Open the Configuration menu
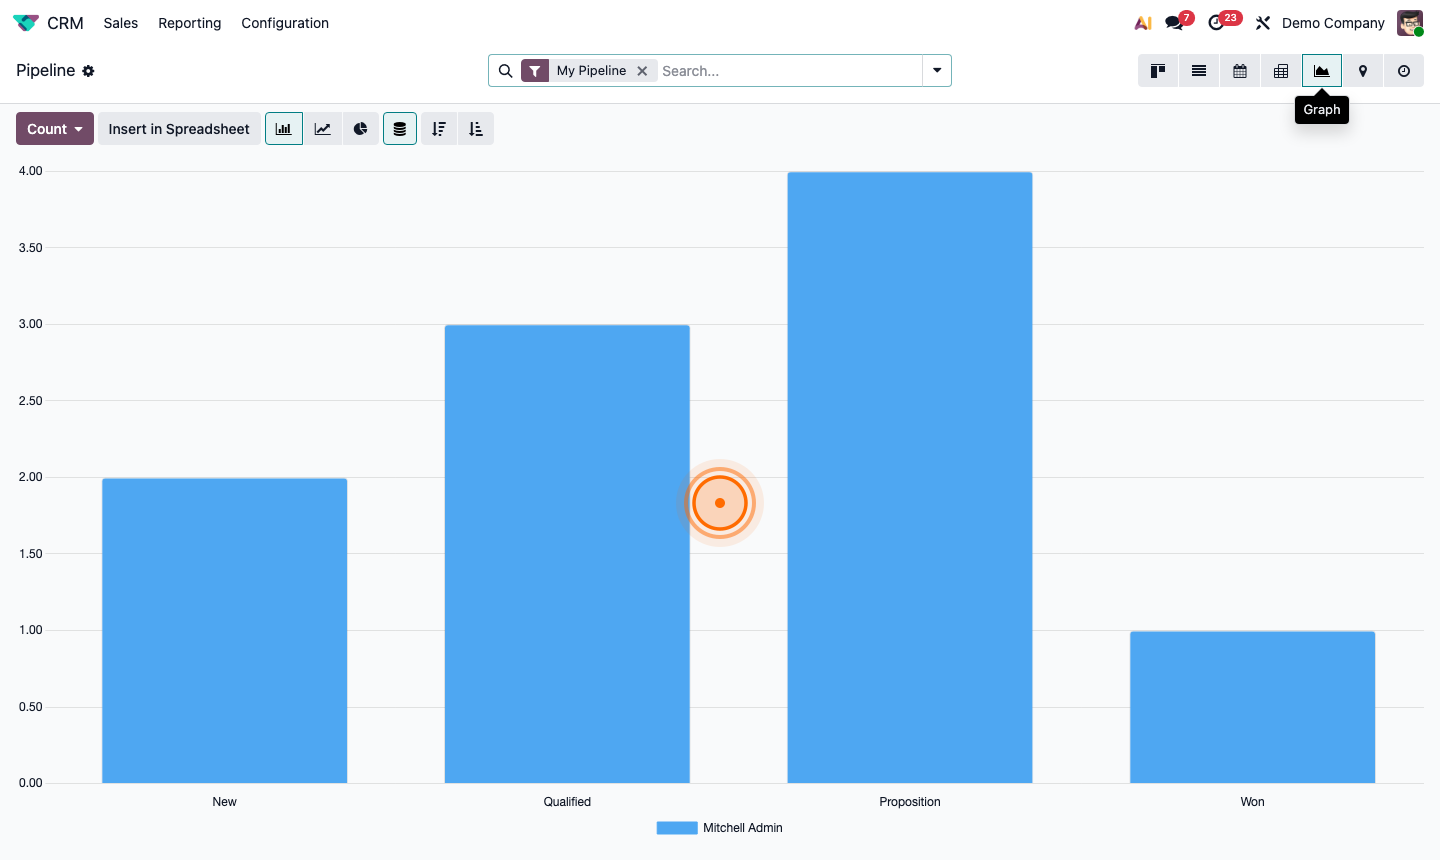1440x860 pixels. click(285, 22)
